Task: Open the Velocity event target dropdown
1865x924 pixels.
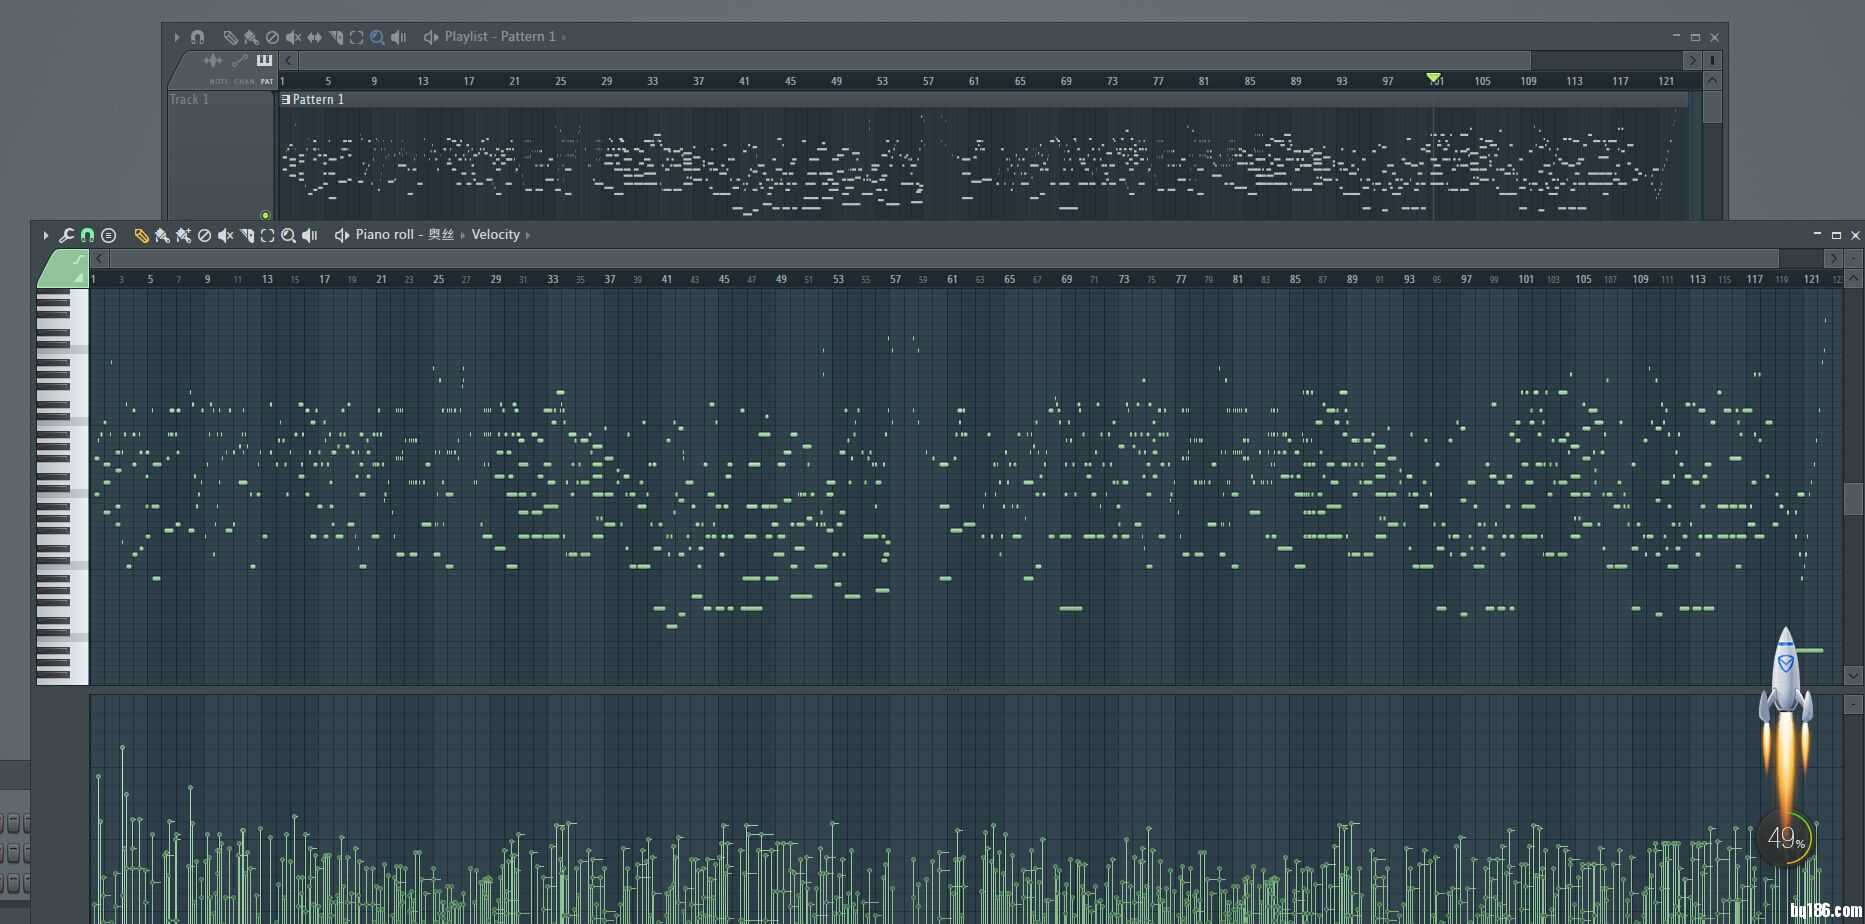Action: [x=496, y=235]
